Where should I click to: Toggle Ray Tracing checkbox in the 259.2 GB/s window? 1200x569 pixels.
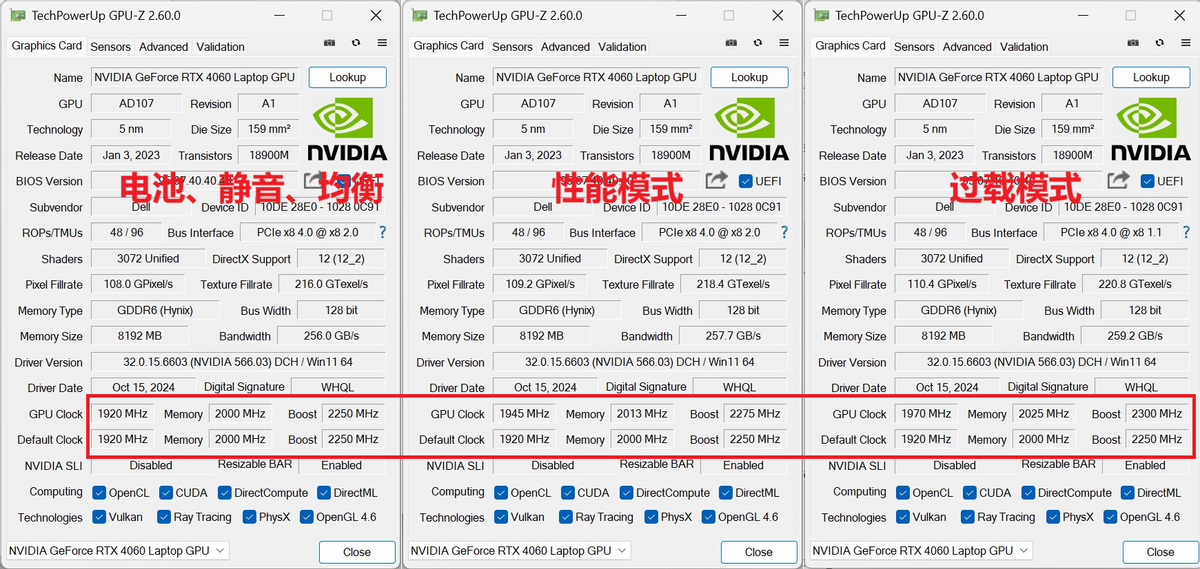pos(967,517)
